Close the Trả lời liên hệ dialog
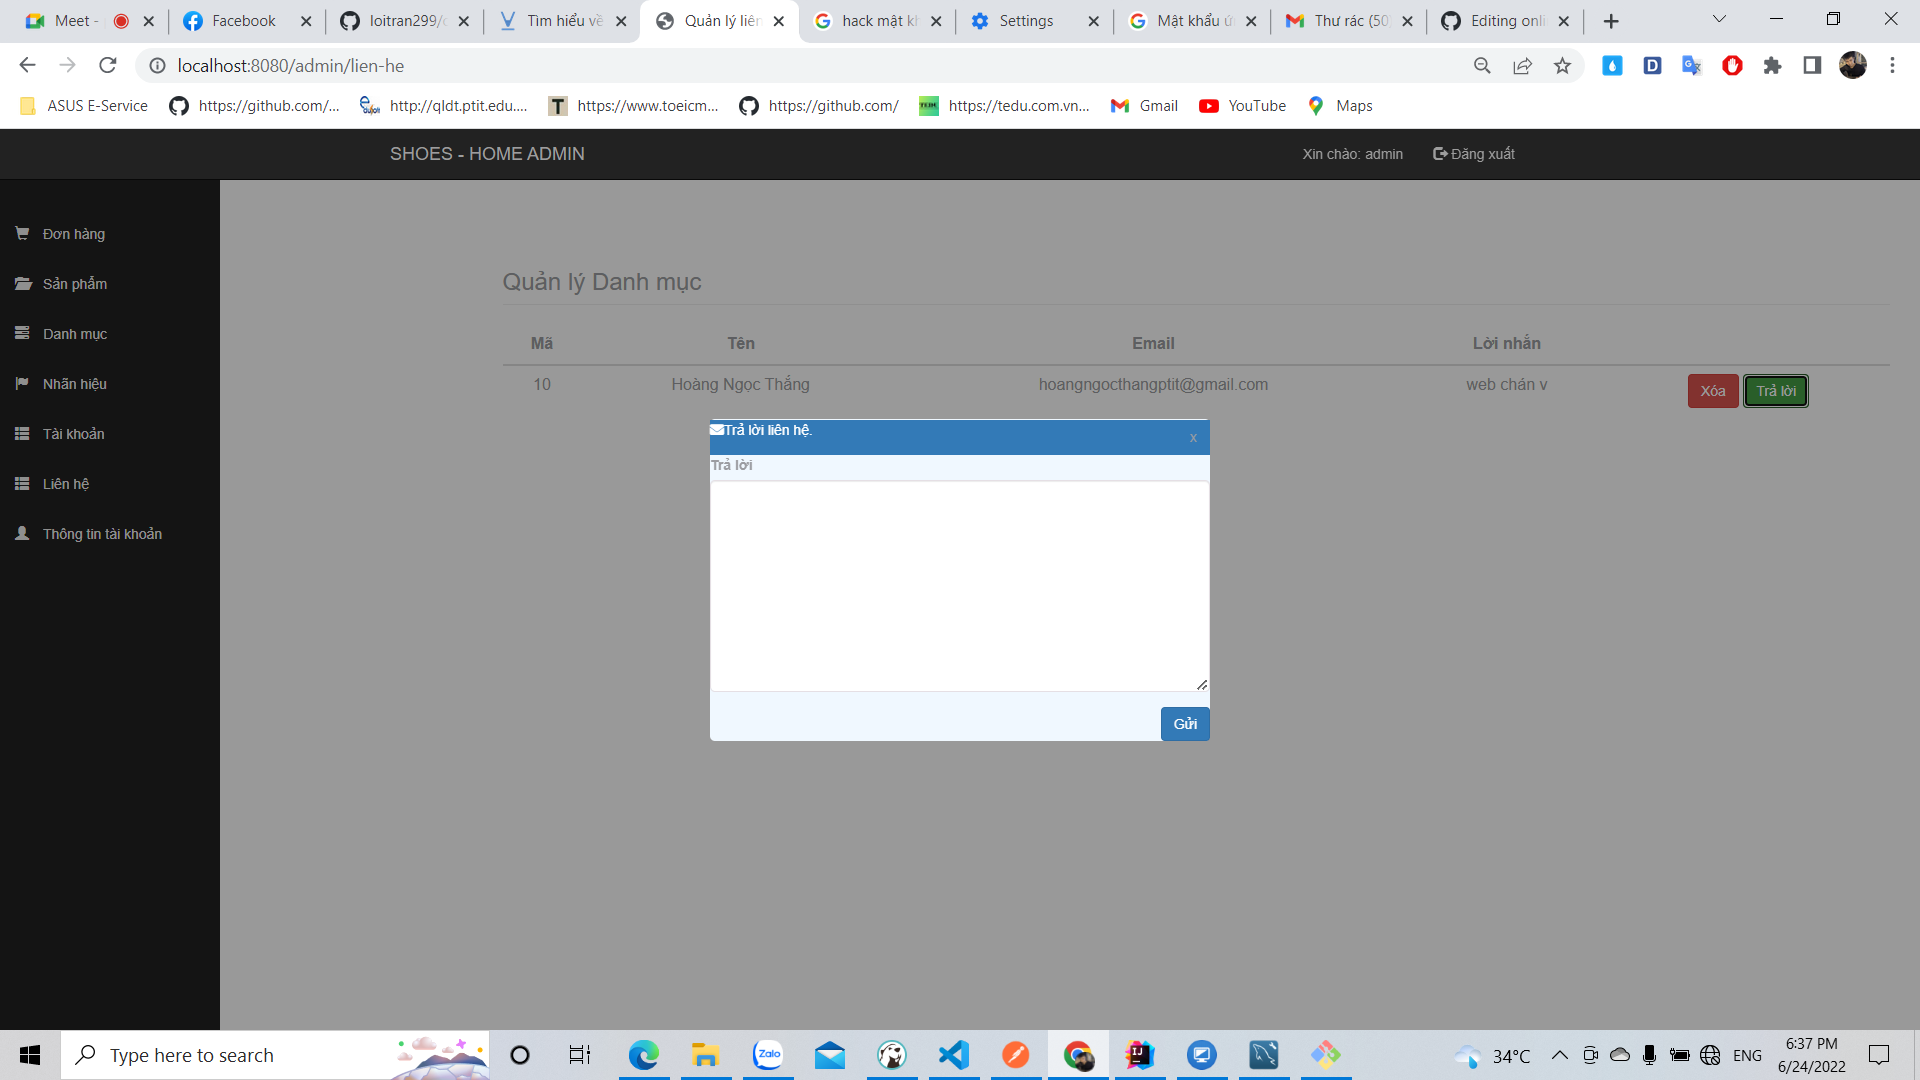The image size is (1920, 1080). click(1192, 438)
